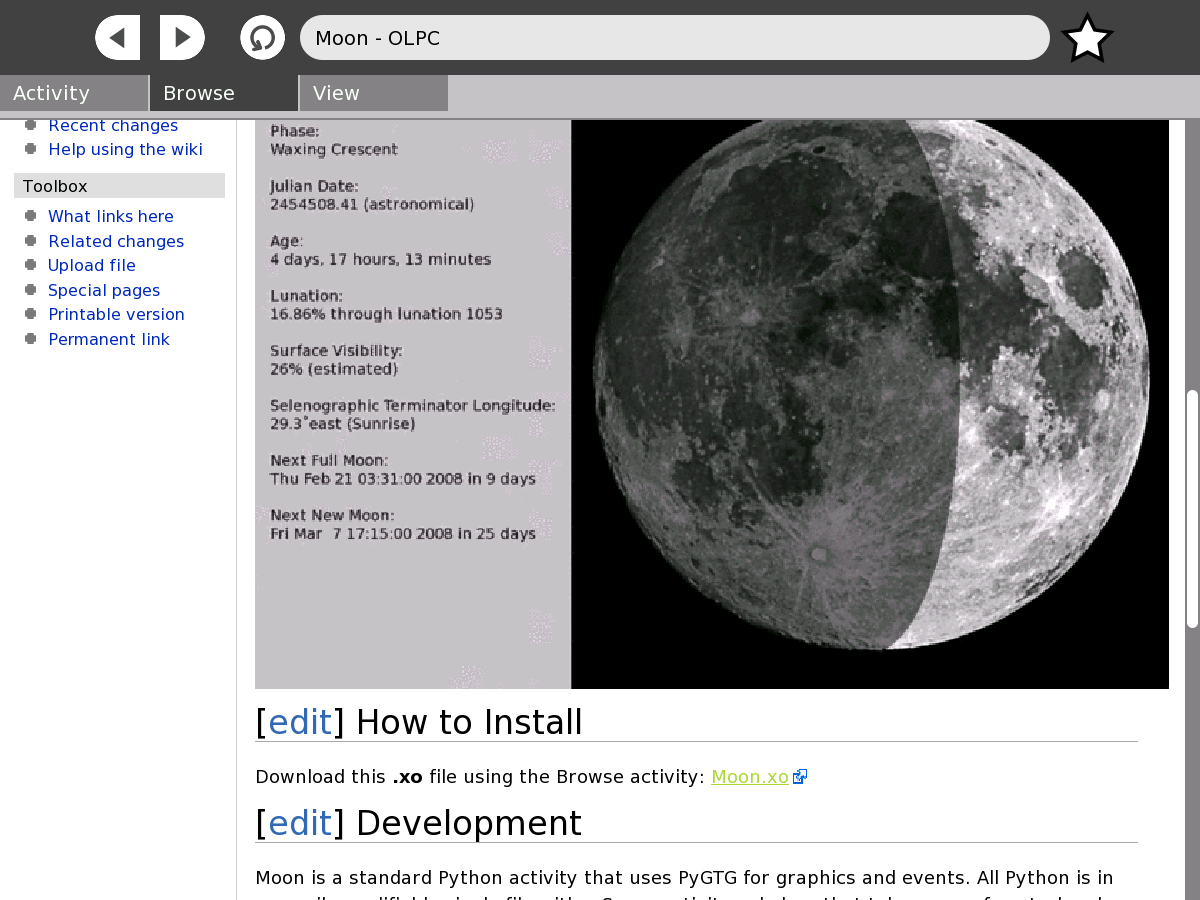Click the Permanent link entry
This screenshot has width=1200, height=900.
tap(109, 339)
